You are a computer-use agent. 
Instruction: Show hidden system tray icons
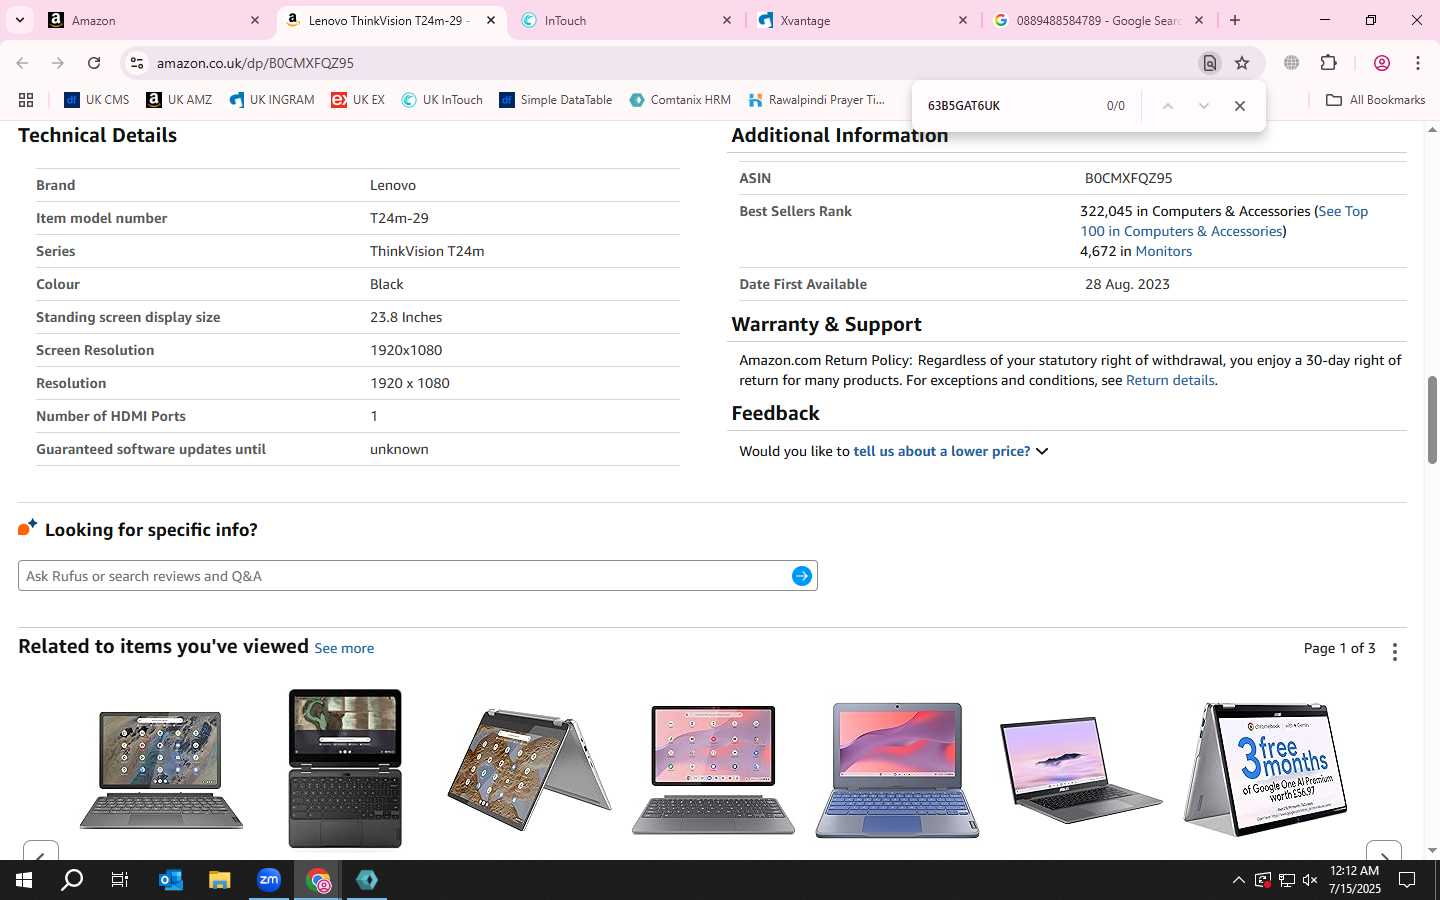1238,880
